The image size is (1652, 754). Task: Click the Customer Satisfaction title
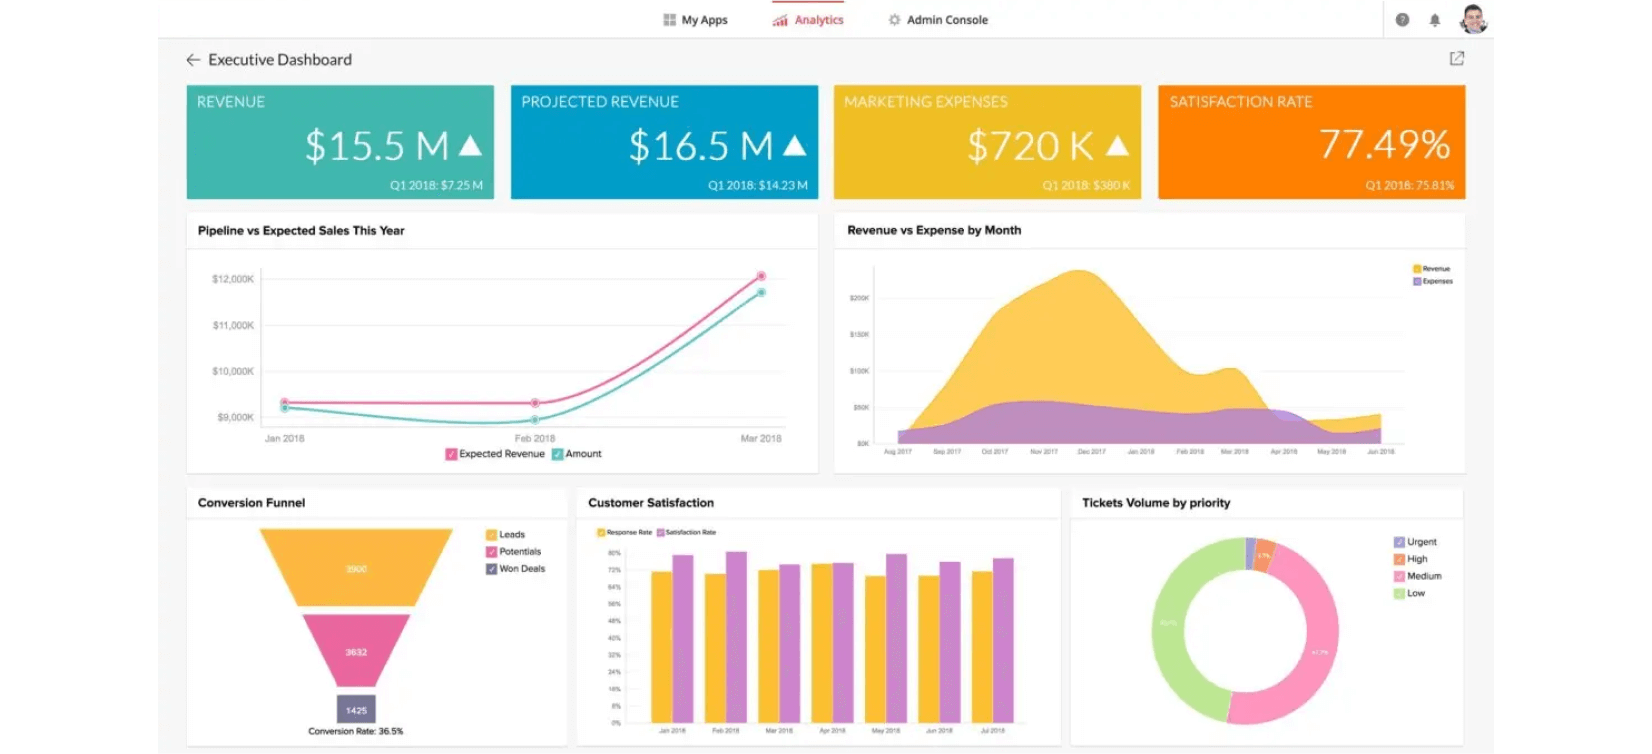coord(651,503)
